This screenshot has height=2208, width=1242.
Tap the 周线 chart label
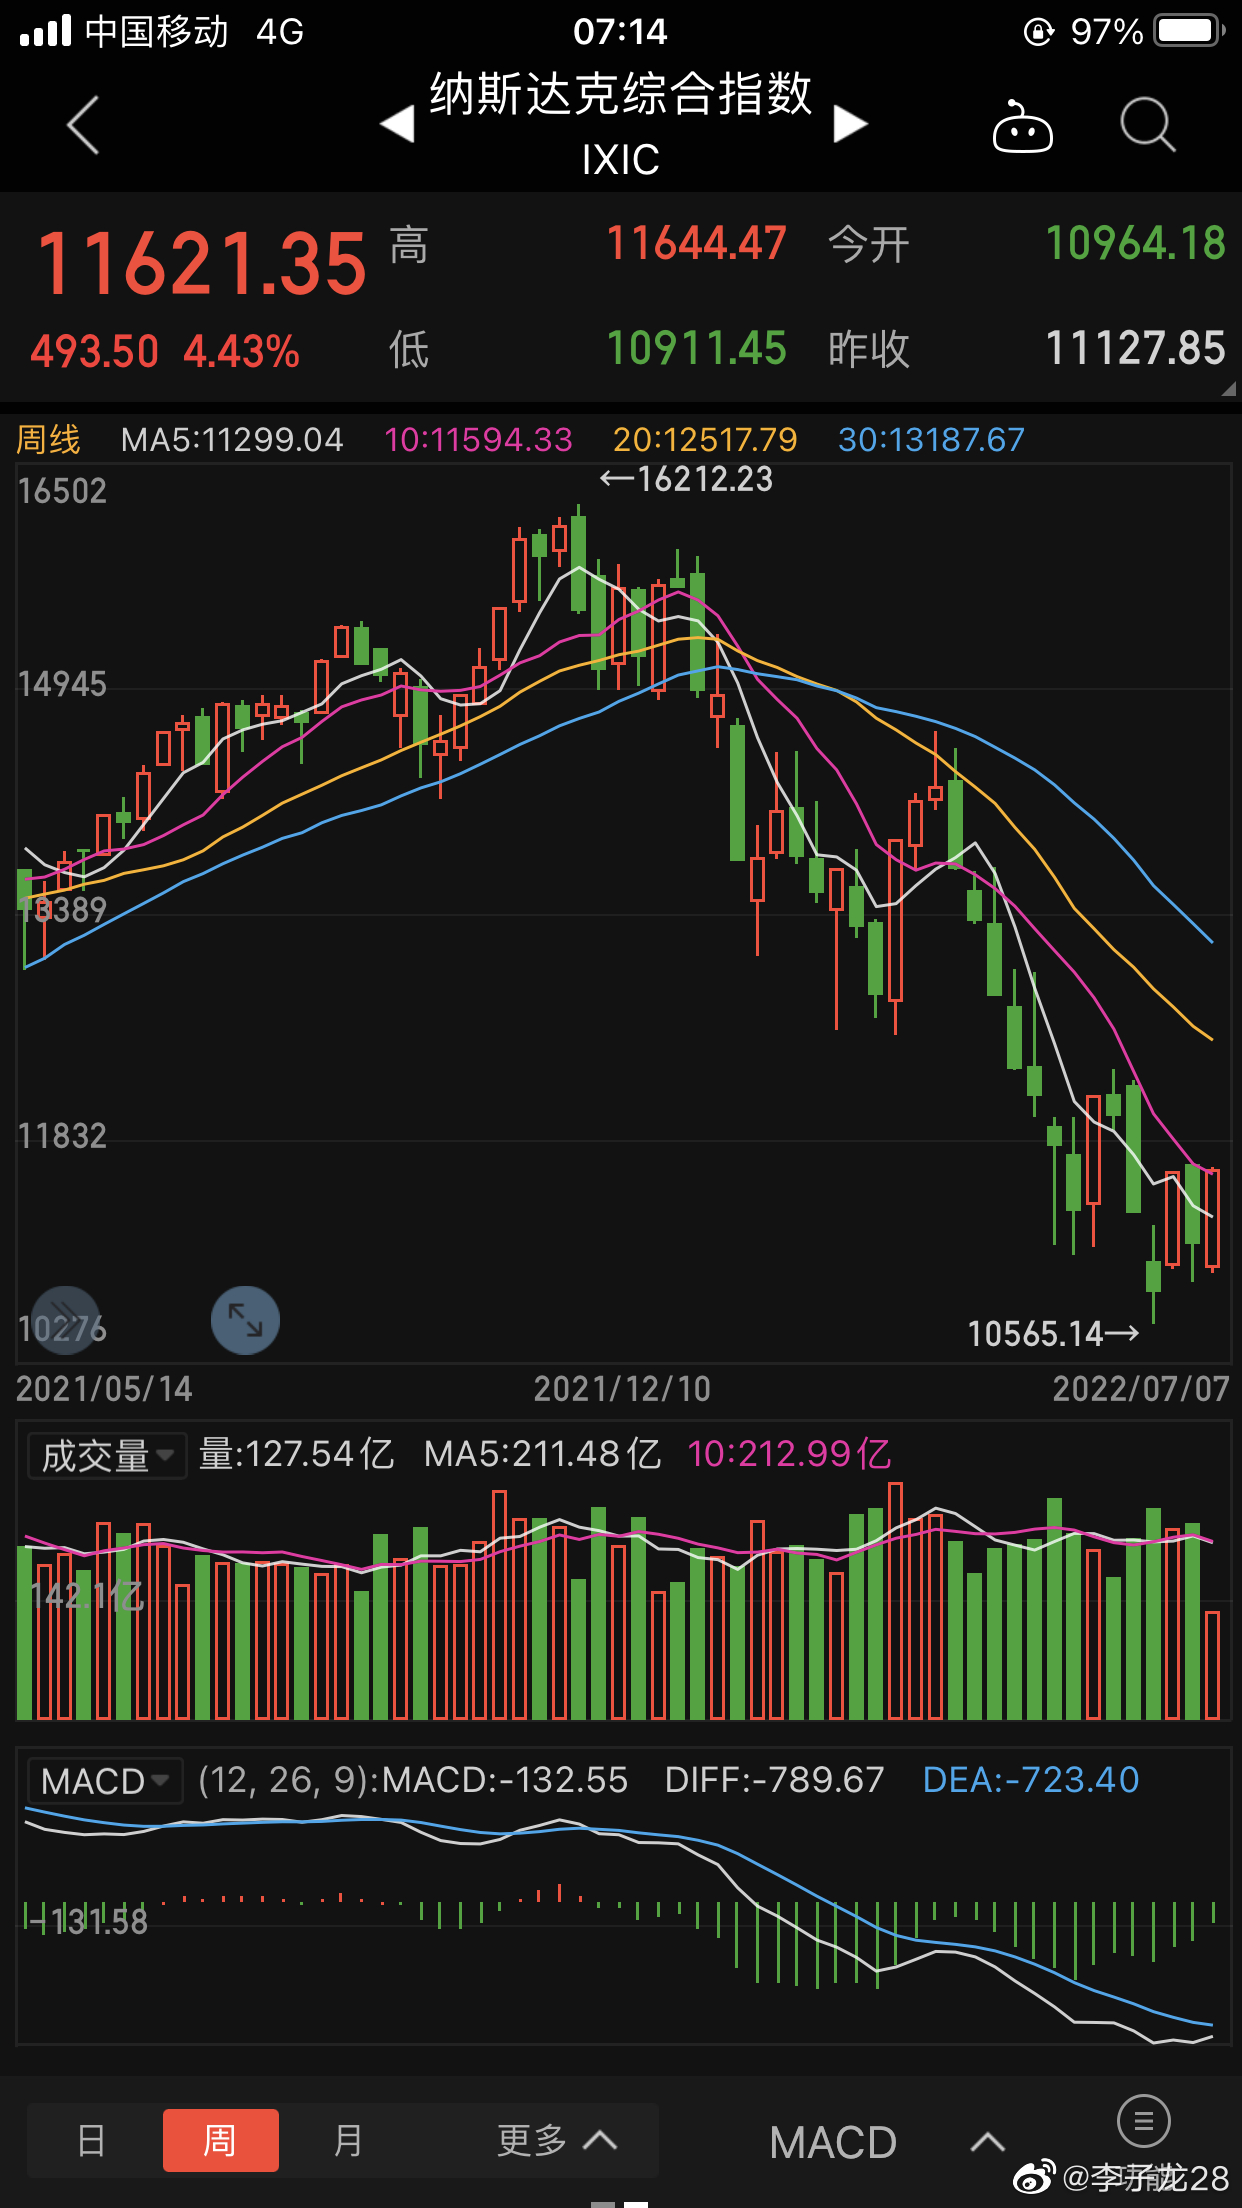[48, 439]
